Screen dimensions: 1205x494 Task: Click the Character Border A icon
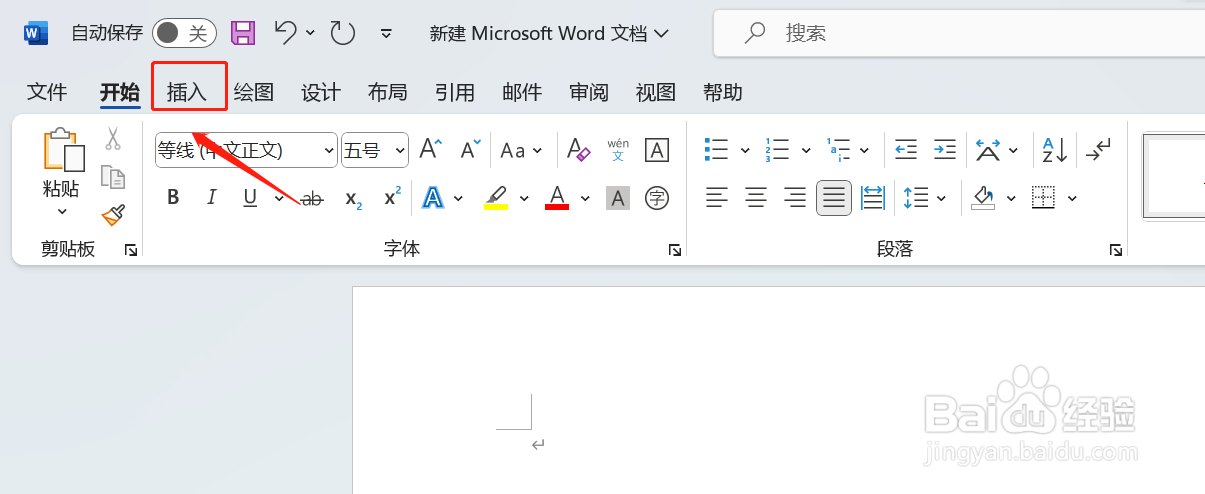click(x=657, y=150)
